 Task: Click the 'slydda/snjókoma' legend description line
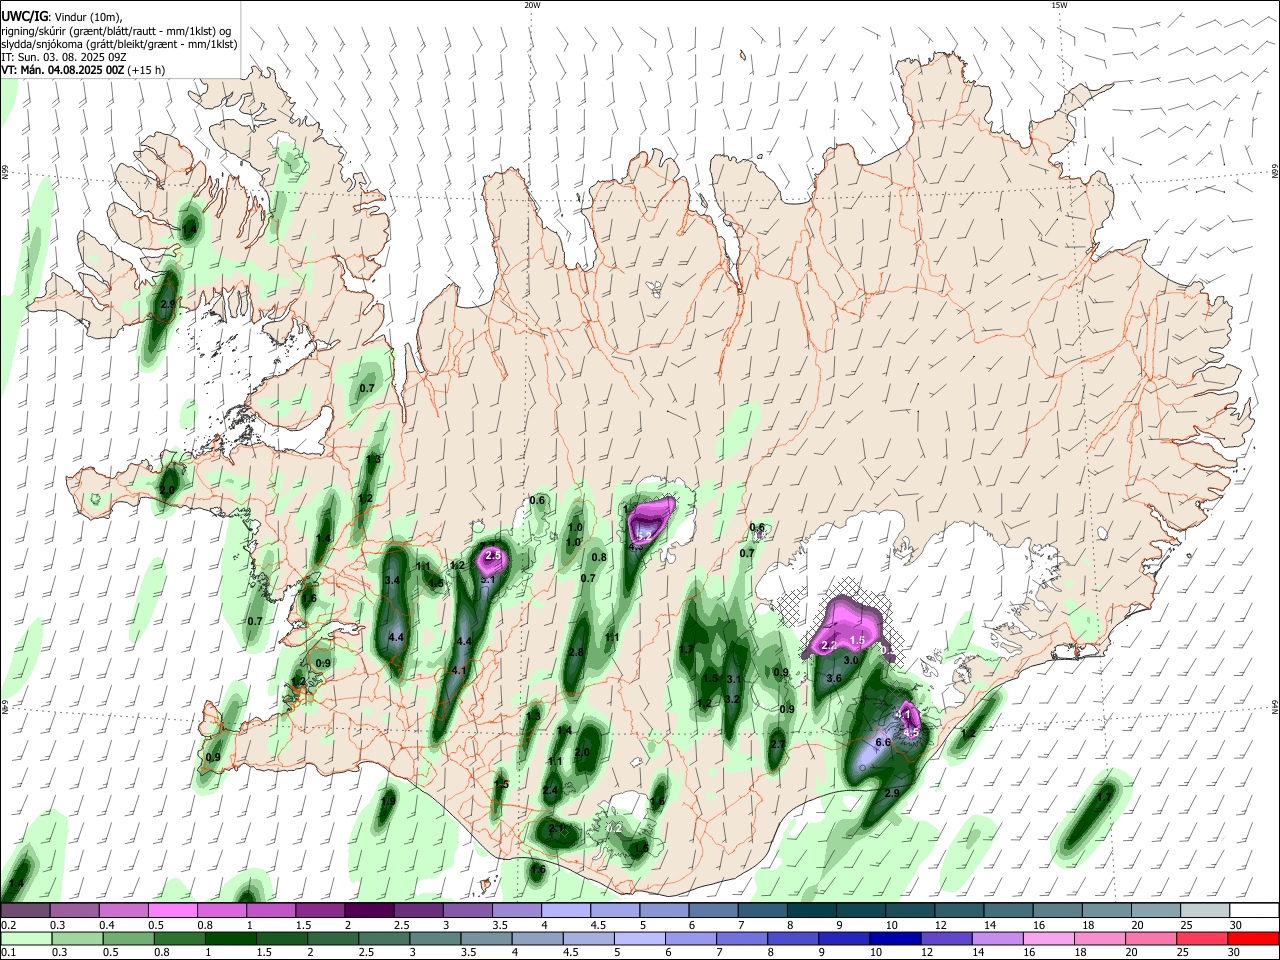pos(119,44)
